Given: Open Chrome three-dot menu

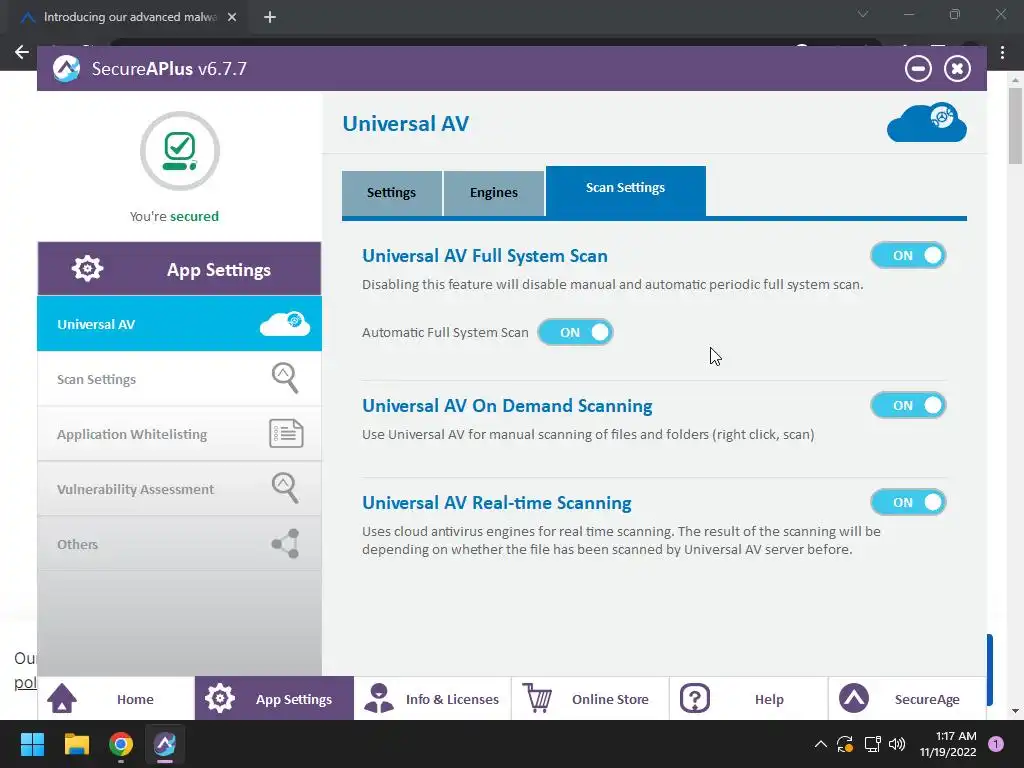Looking at the screenshot, I should click(x=1002, y=53).
